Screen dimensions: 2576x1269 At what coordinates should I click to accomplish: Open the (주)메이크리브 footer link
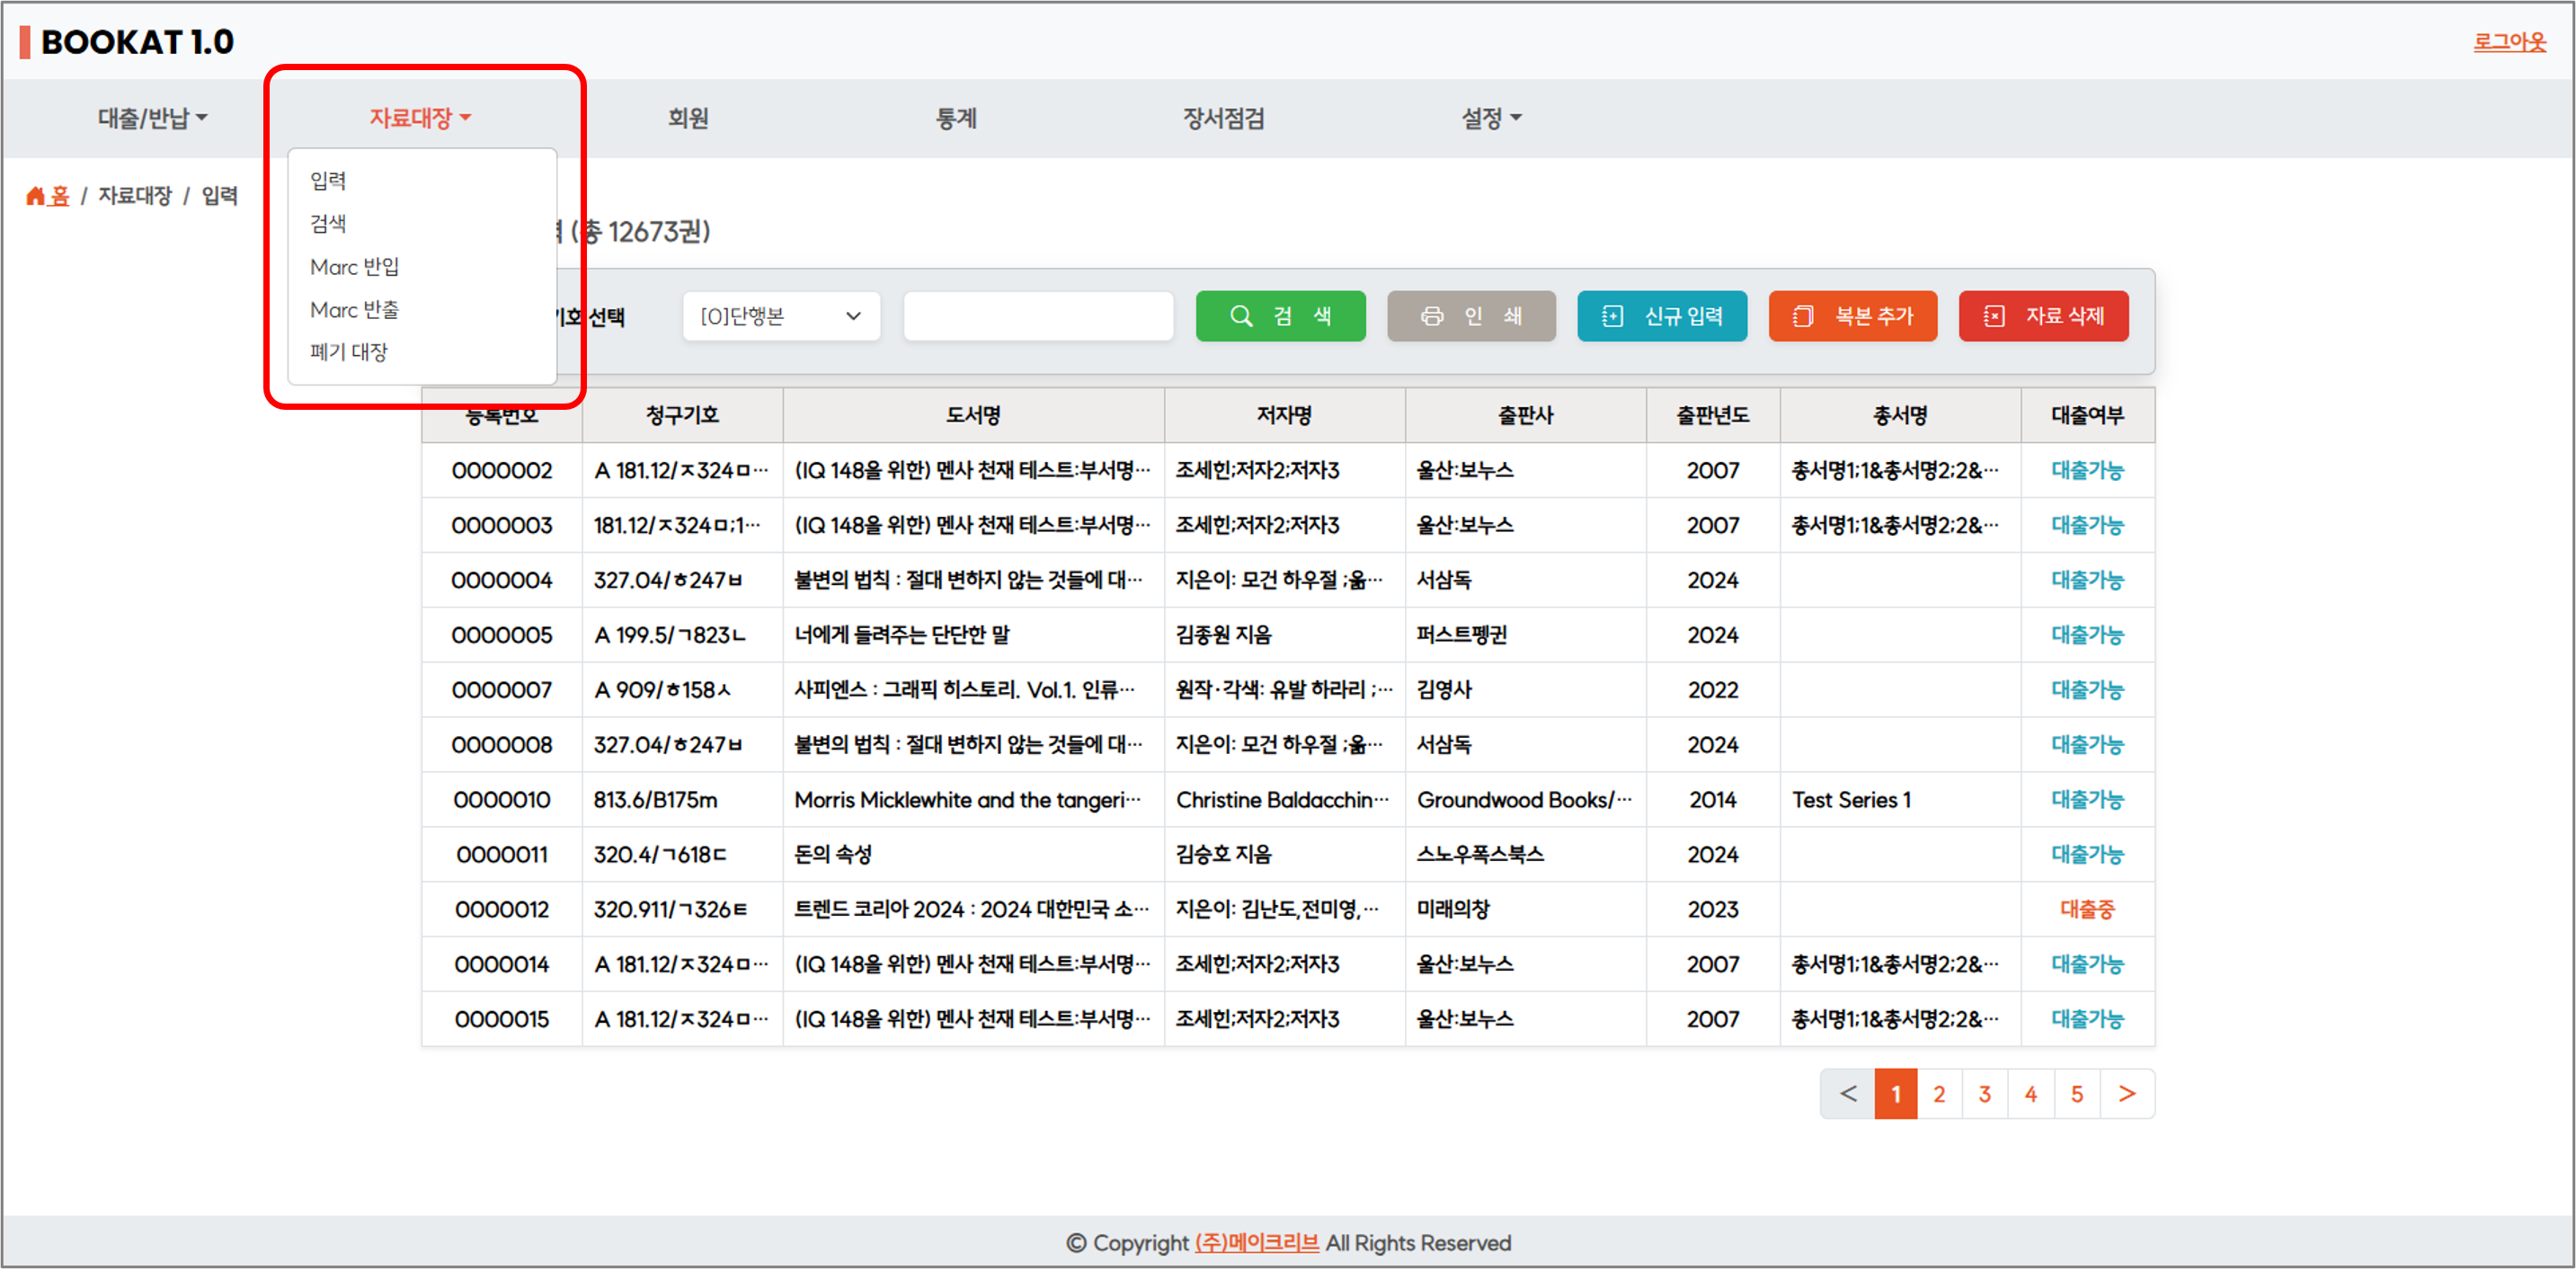point(1256,1242)
